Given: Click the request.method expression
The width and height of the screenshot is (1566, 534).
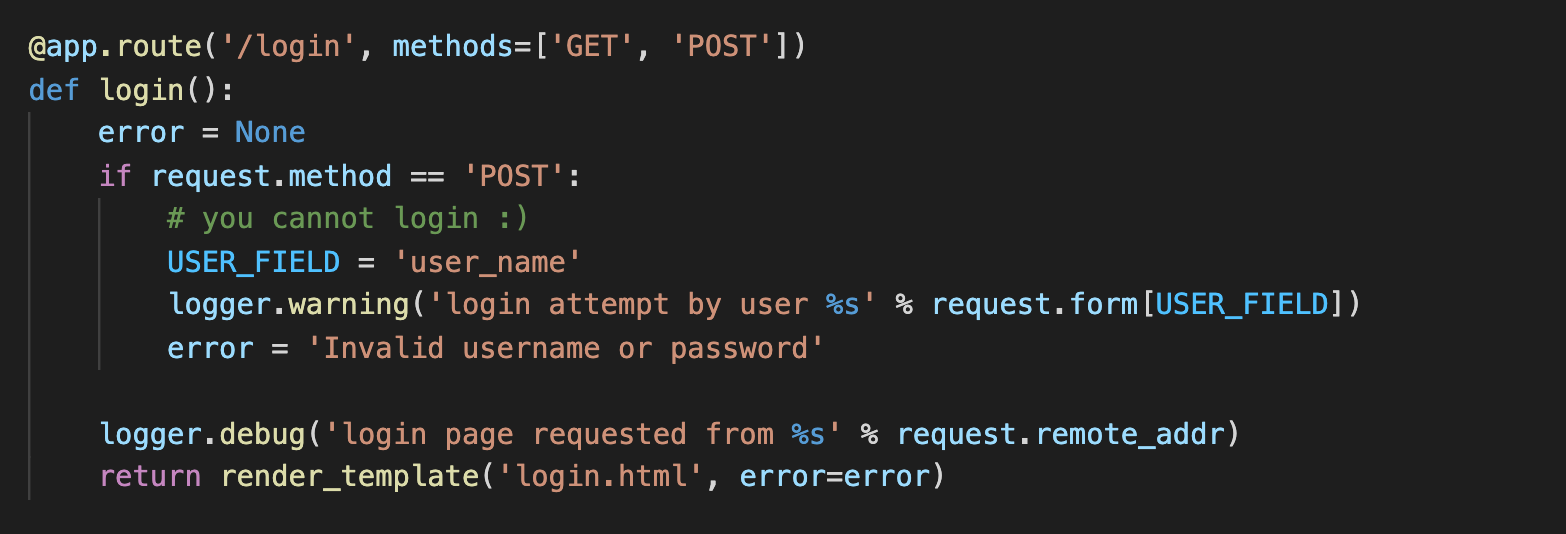Looking at the screenshot, I should coord(271,176).
